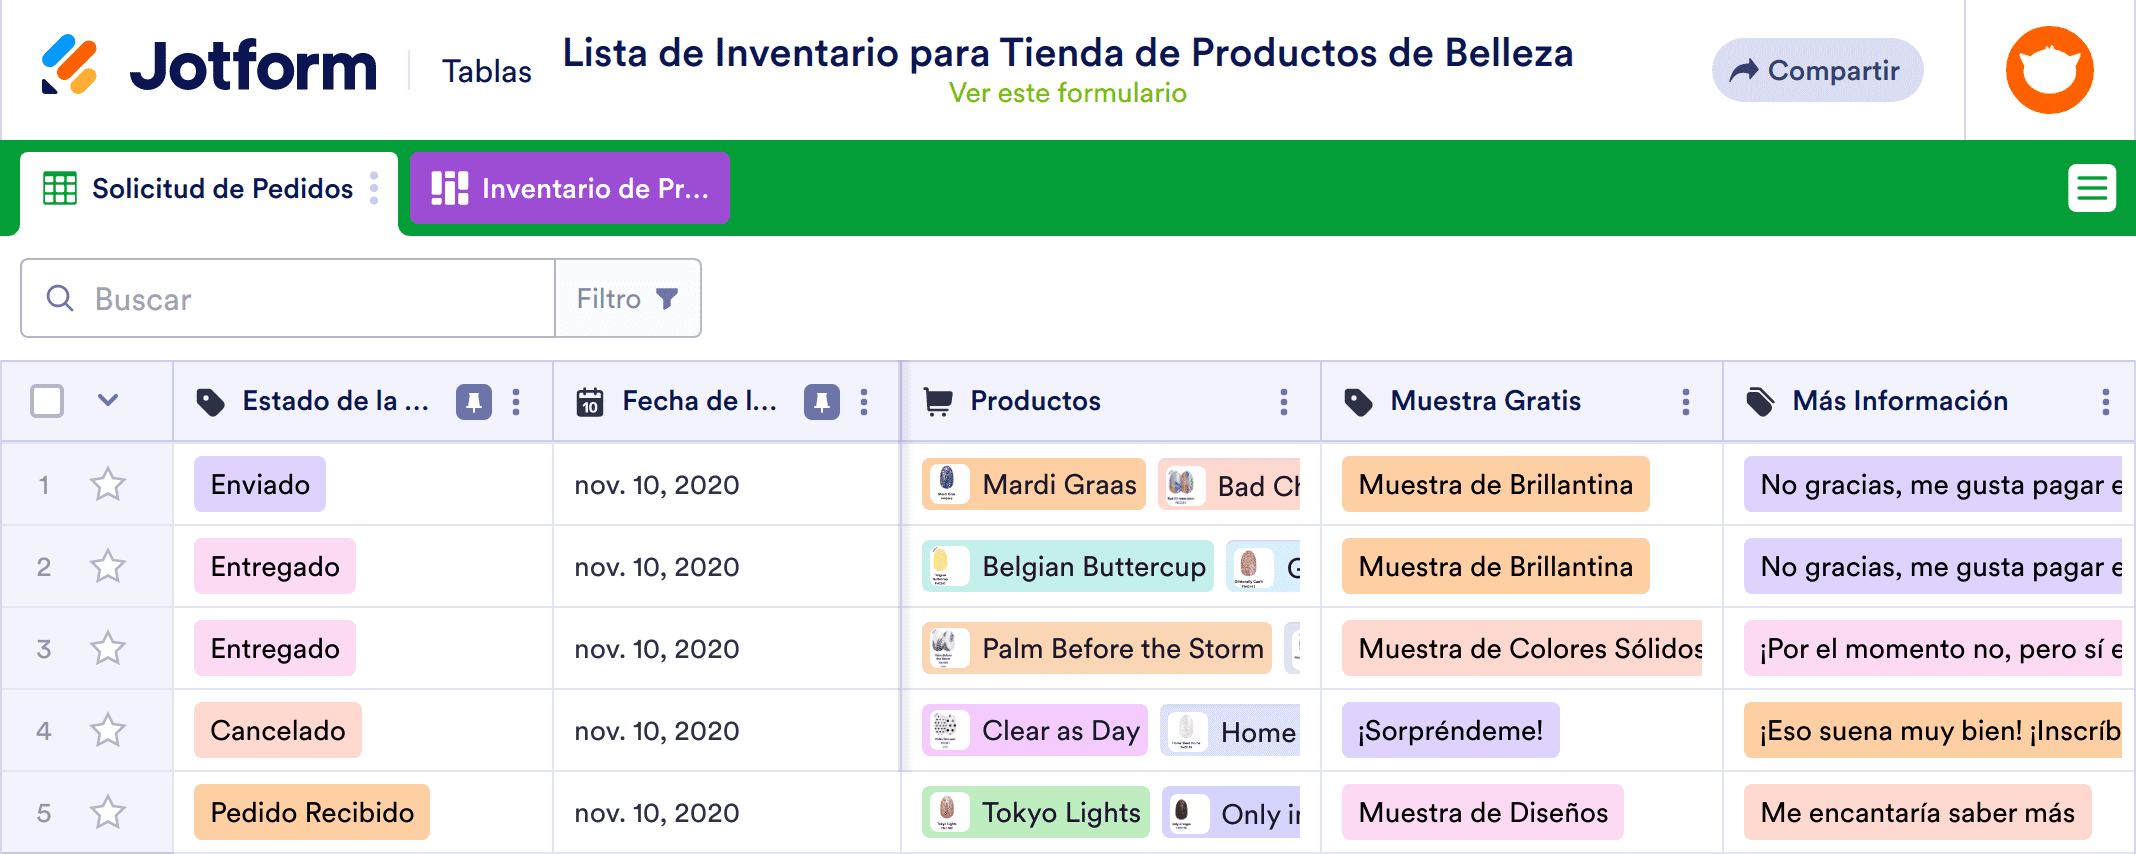Open Muestra Gratis column options menu

pos(1685,402)
